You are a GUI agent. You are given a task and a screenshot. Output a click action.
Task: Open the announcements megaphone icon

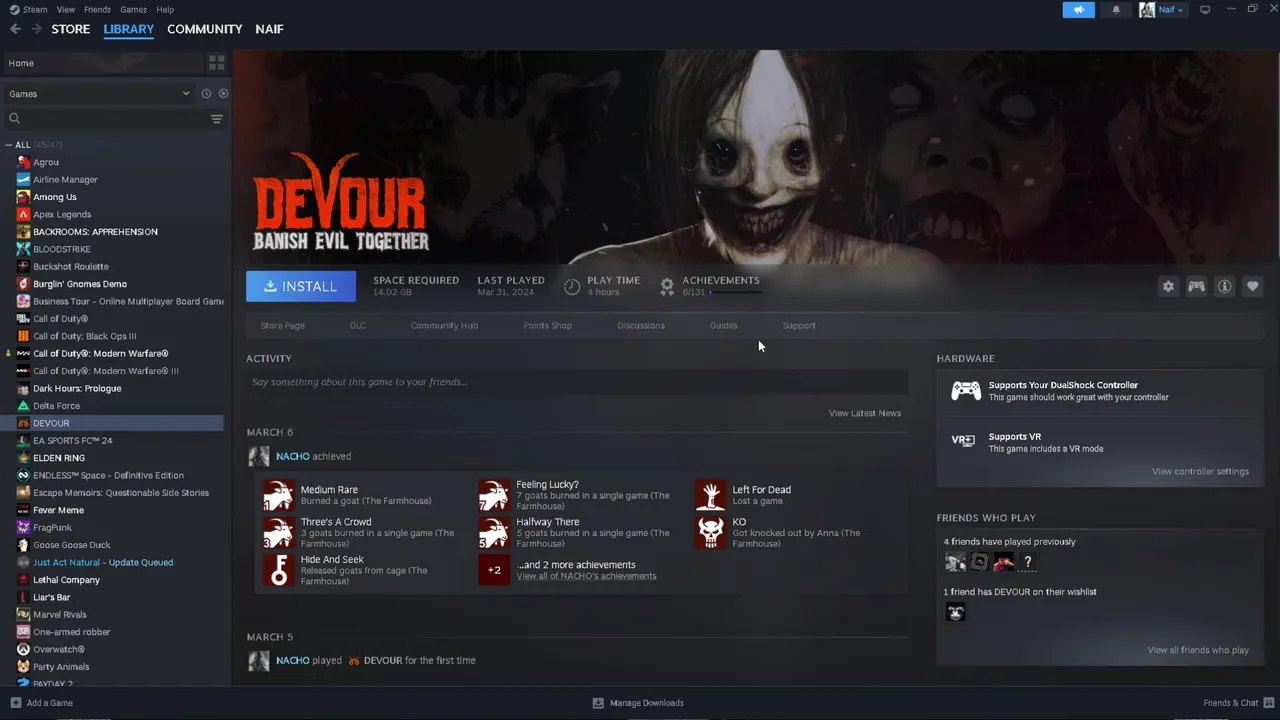pyautogui.click(x=1078, y=10)
